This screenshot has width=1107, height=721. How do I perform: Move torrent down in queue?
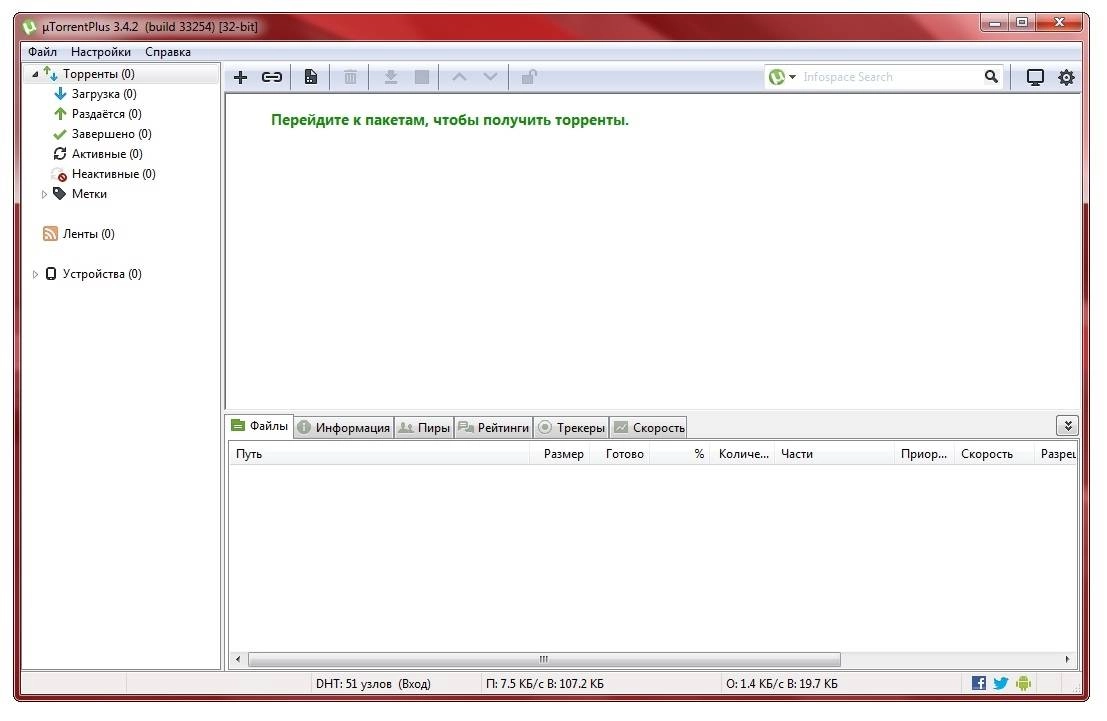click(490, 76)
